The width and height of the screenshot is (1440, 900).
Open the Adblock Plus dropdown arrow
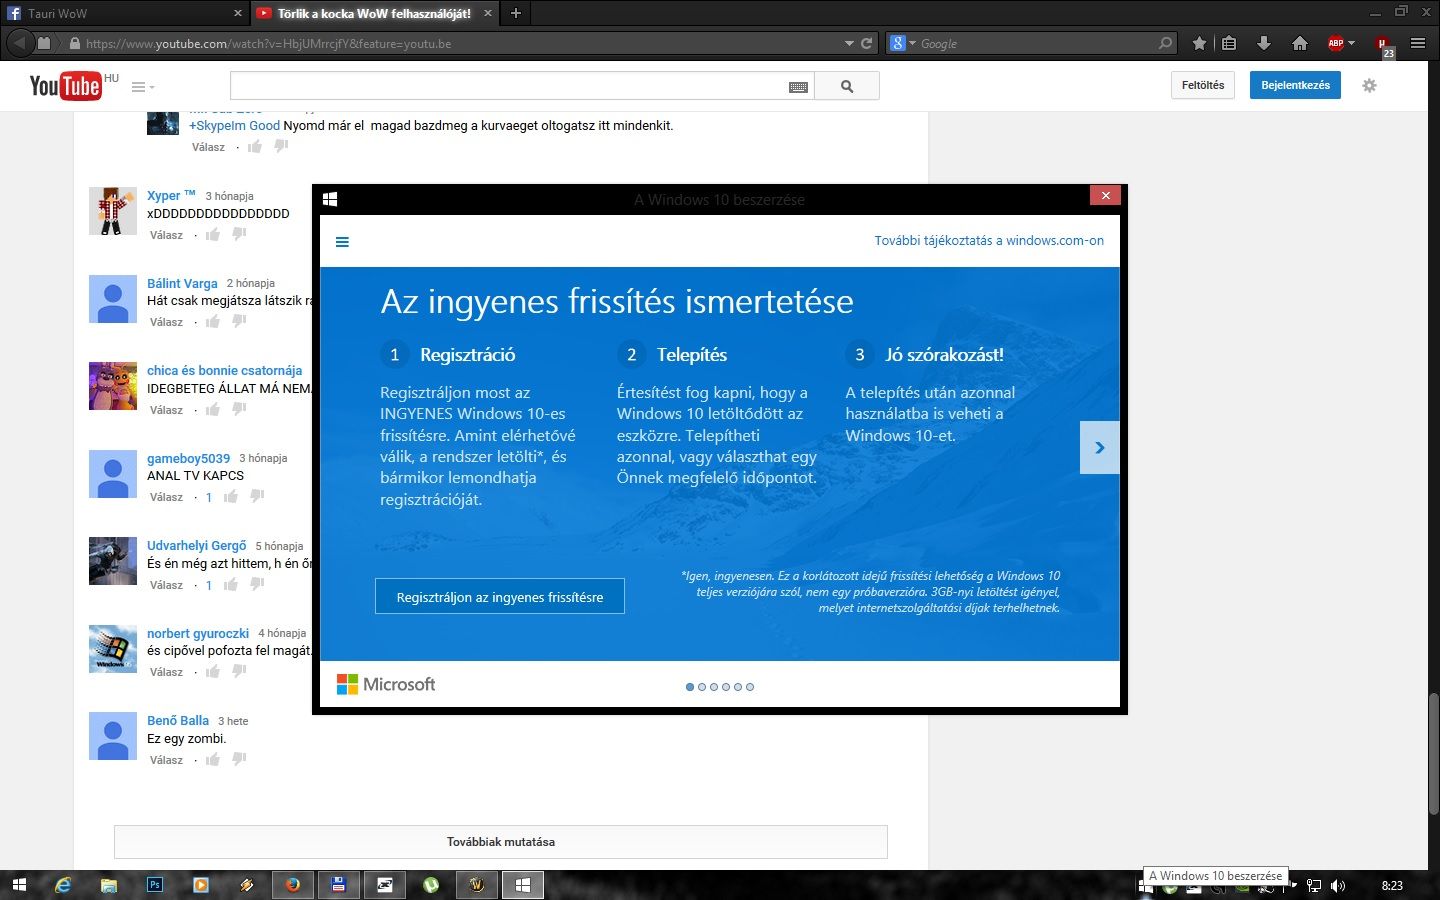pyautogui.click(x=1351, y=43)
